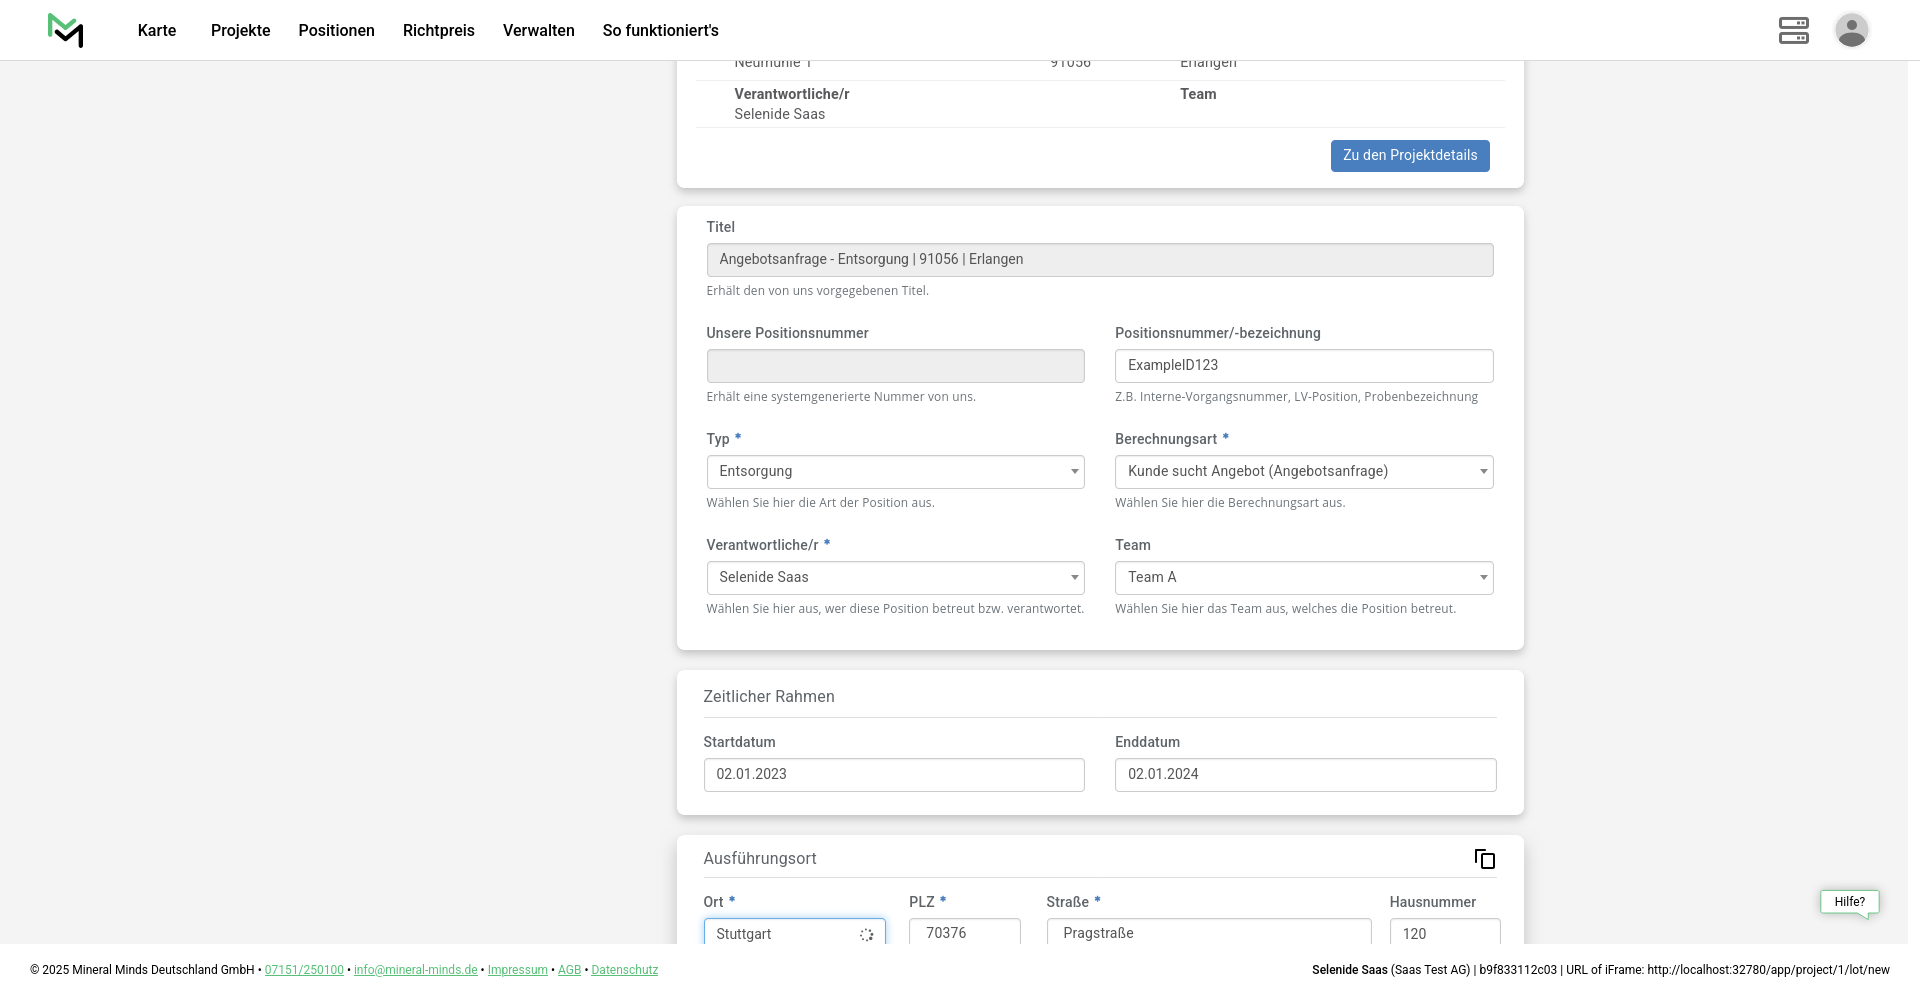Open the Verwalten menu
Screen dimensions: 1920x994
coord(538,31)
